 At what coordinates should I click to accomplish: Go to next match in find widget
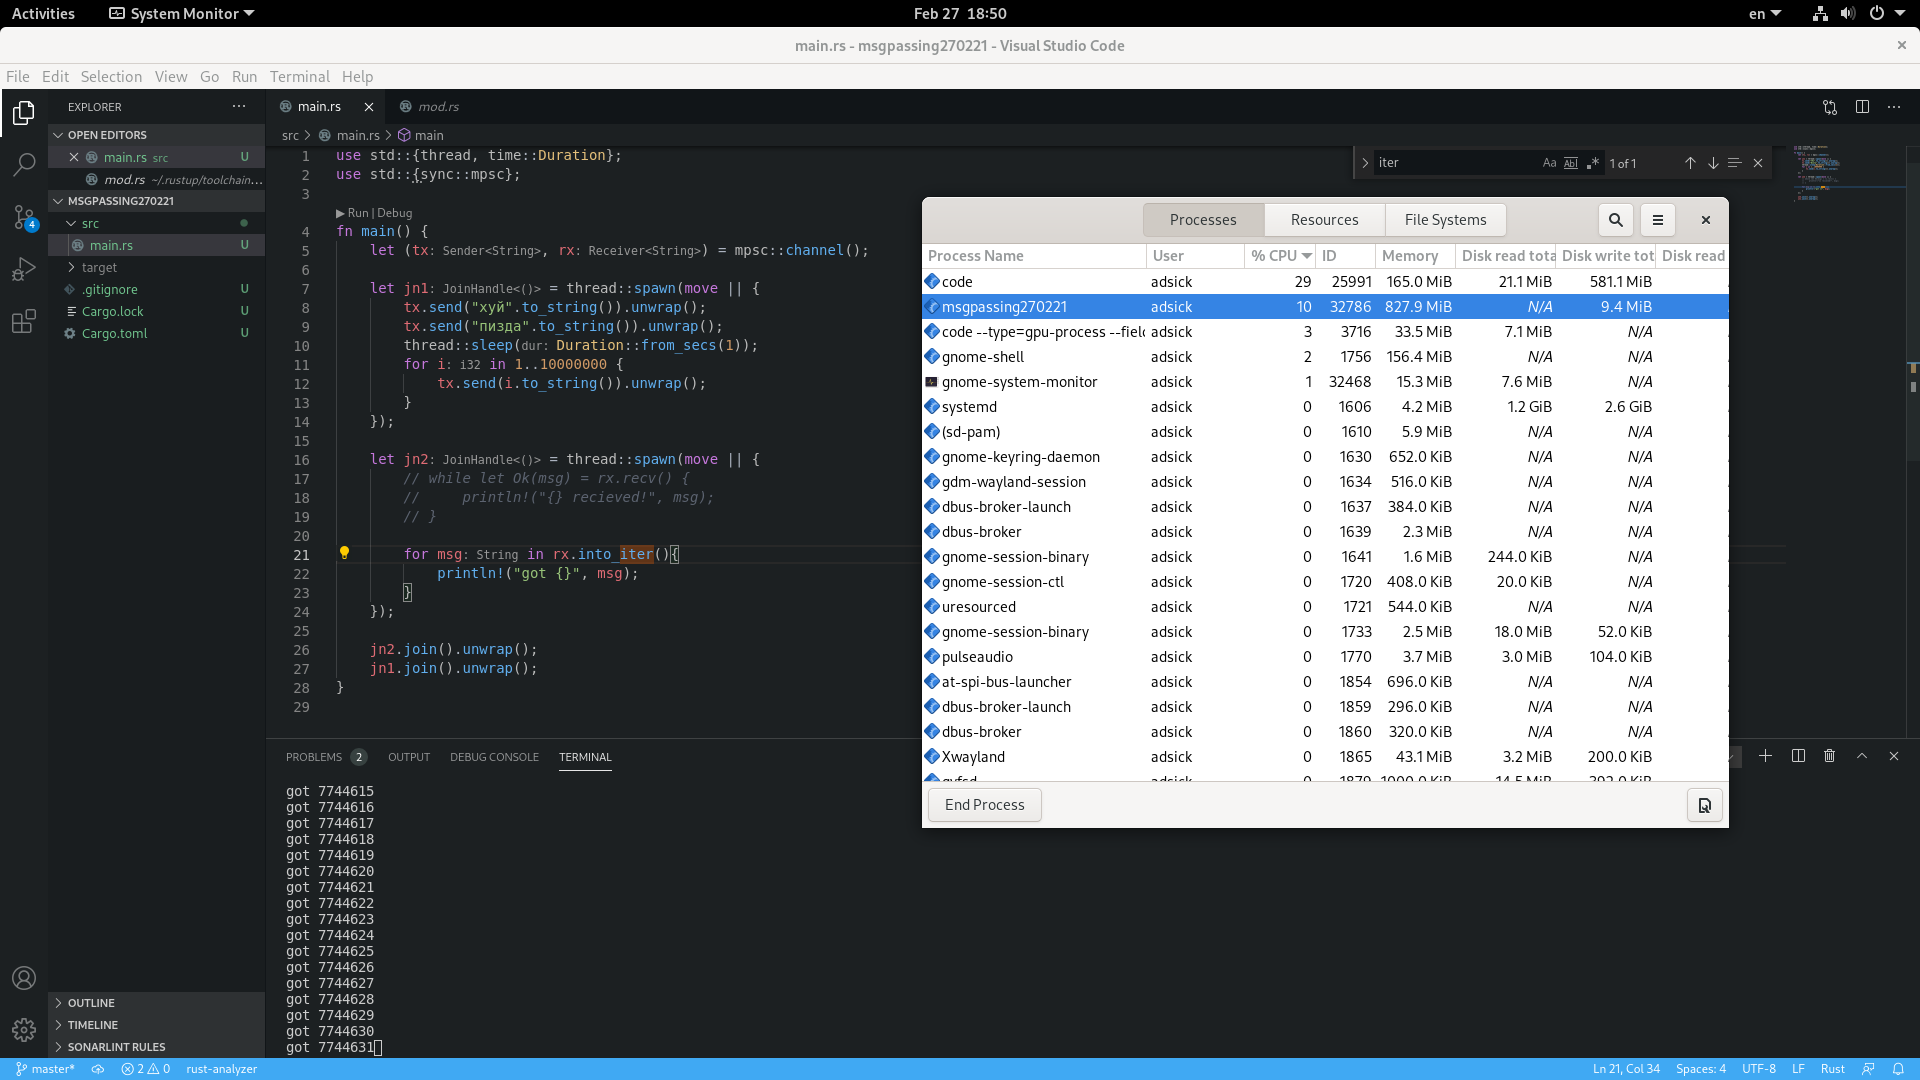(x=1713, y=163)
